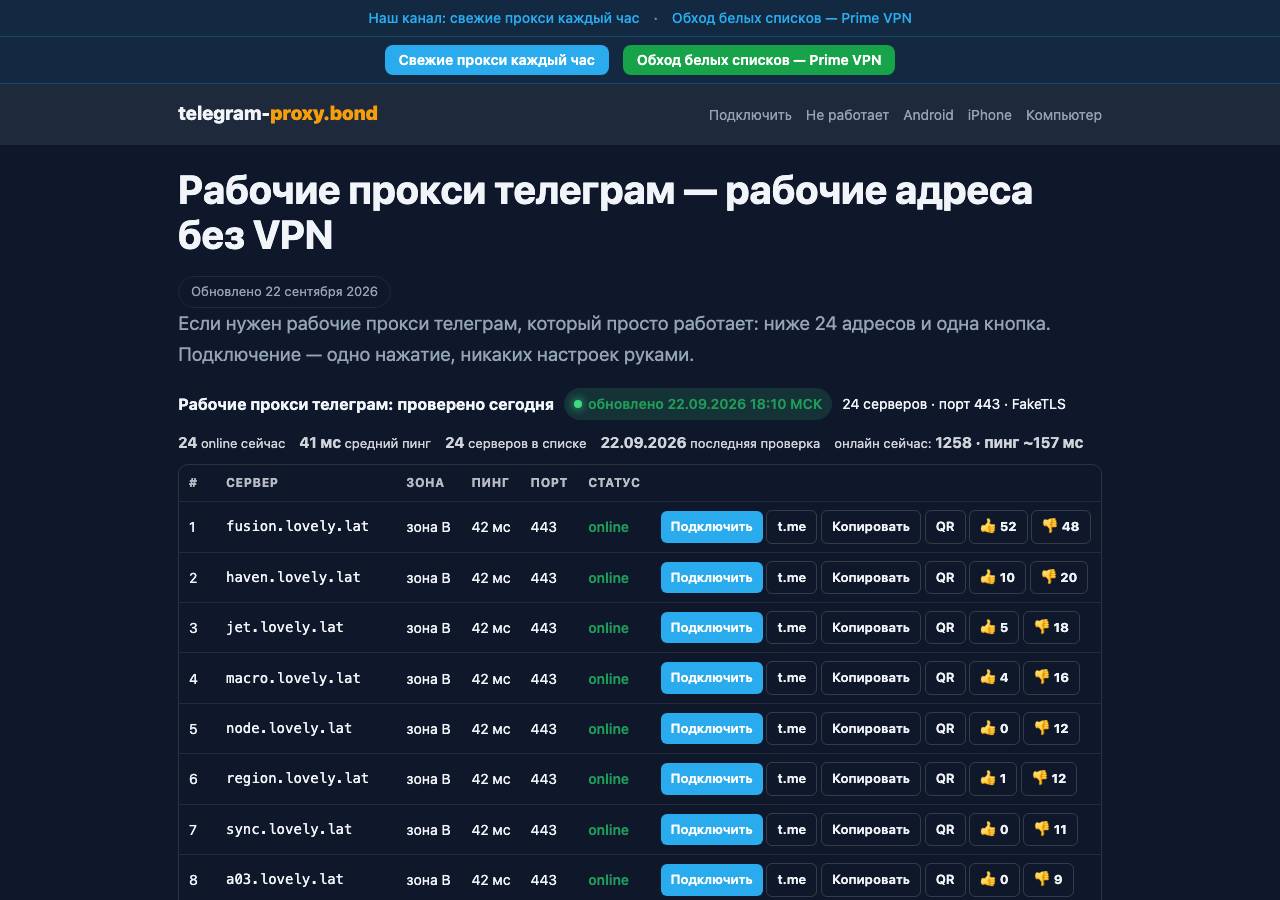1280x900 pixels.
Task: Connect to fusion.lovely.lat via Подключить
Action: pos(711,527)
